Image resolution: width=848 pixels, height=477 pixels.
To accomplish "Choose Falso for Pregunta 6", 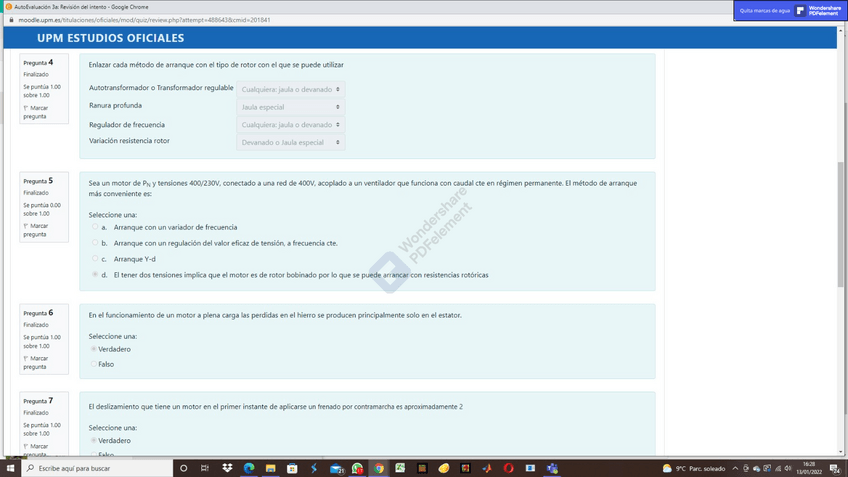I will [94, 364].
